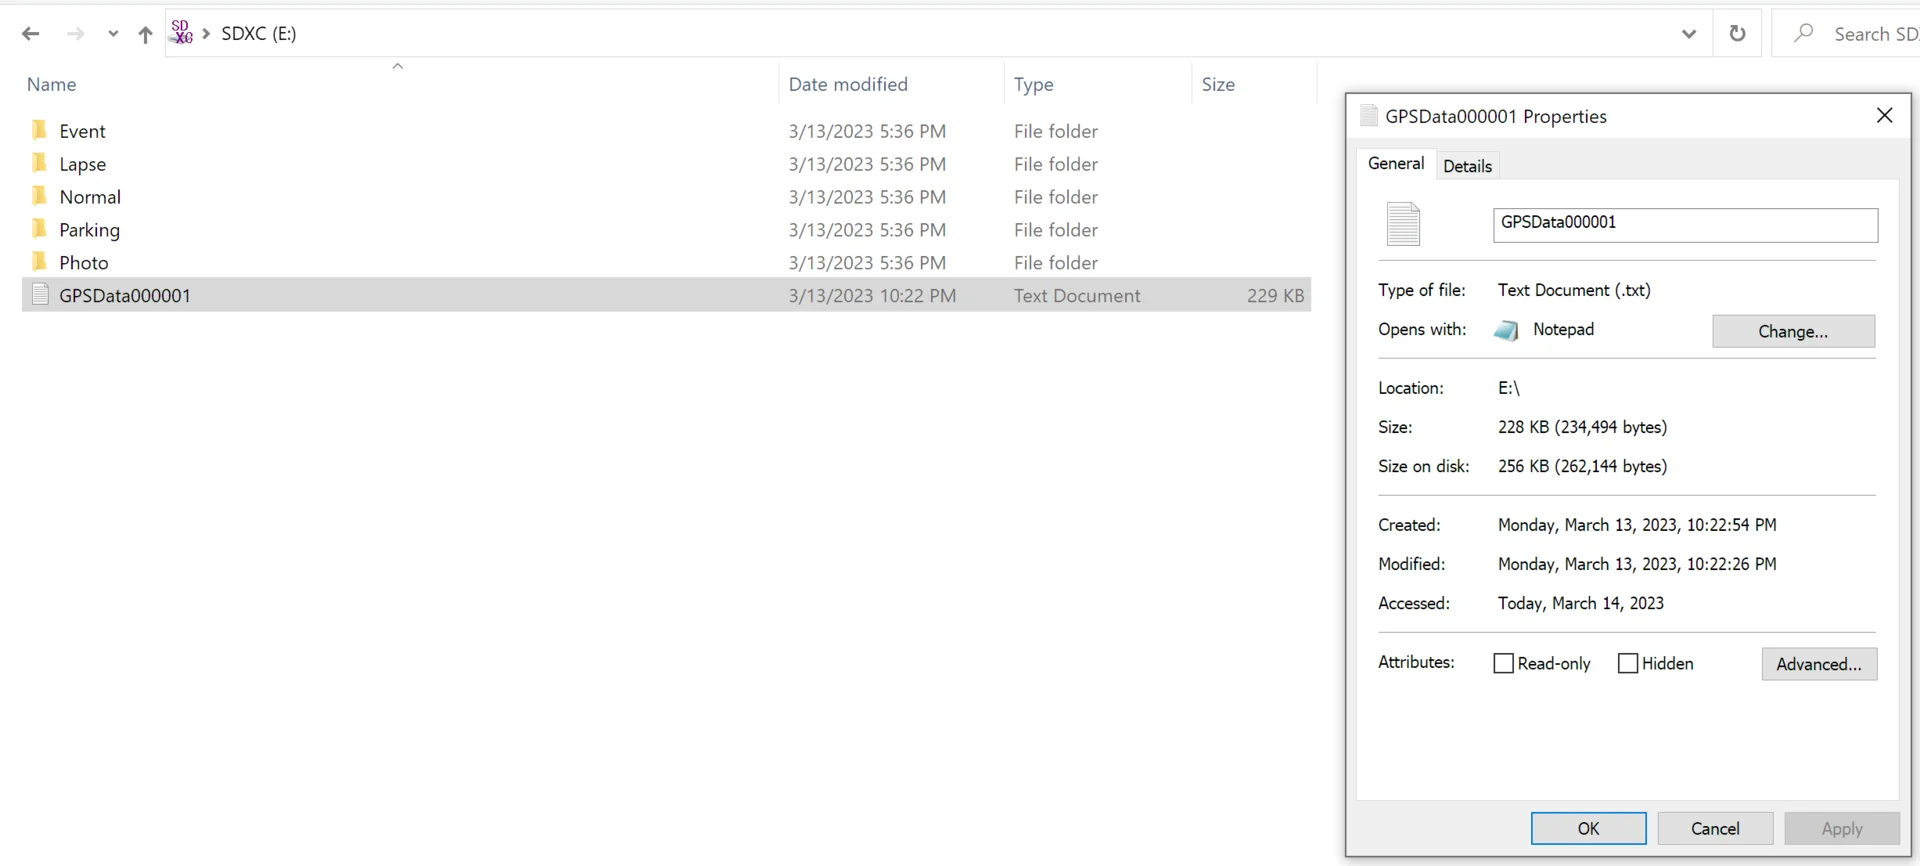This screenshot has width=1920, height=866.
Task: Go up one folder level
Action: coord(145,34)
